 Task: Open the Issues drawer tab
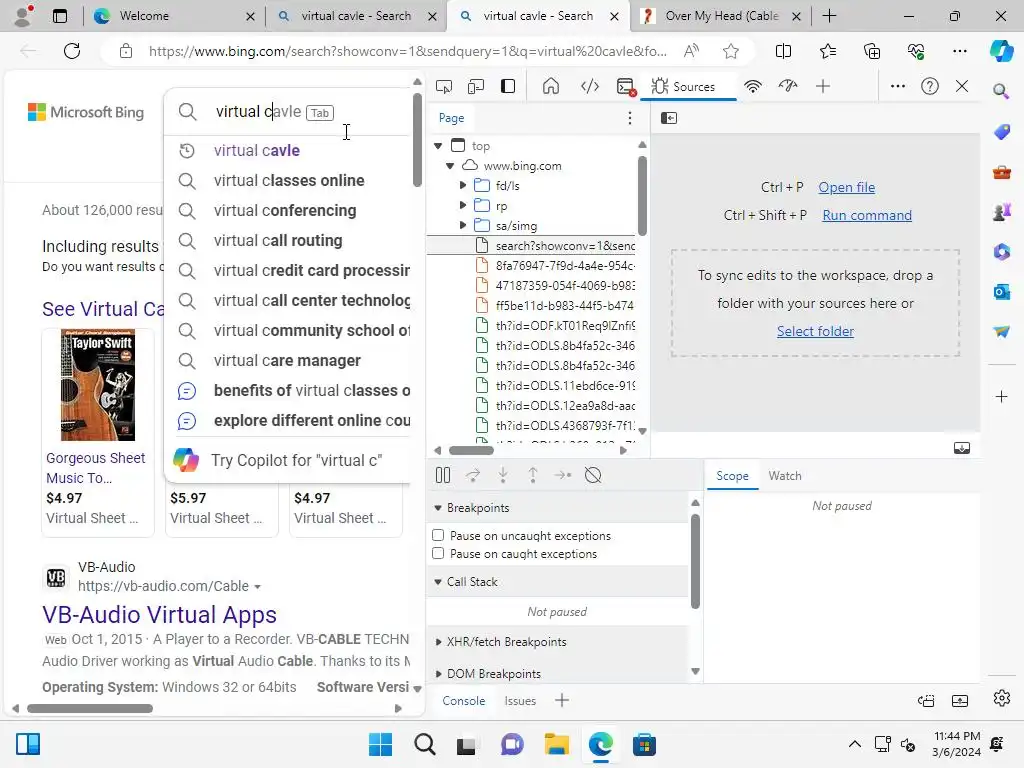[x=520, y=701]
